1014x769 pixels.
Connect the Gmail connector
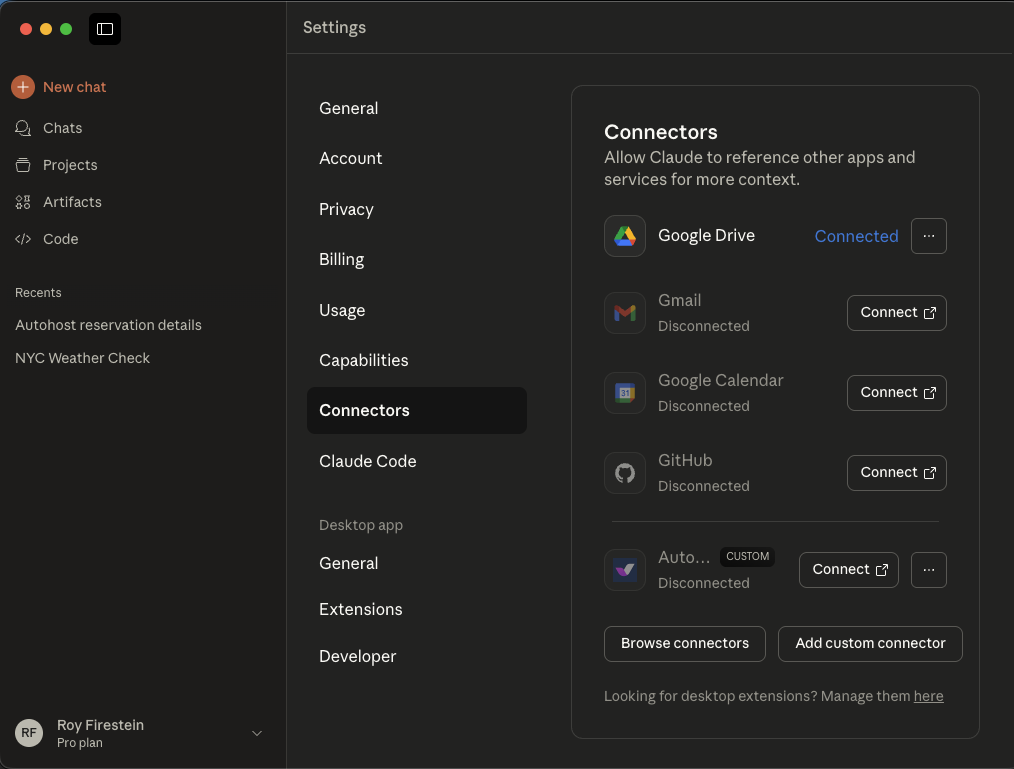tap(896, 312)
